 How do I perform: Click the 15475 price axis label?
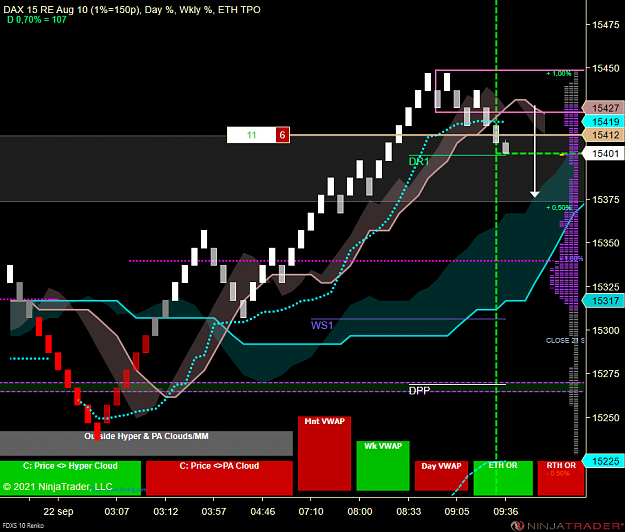[606, 25]
